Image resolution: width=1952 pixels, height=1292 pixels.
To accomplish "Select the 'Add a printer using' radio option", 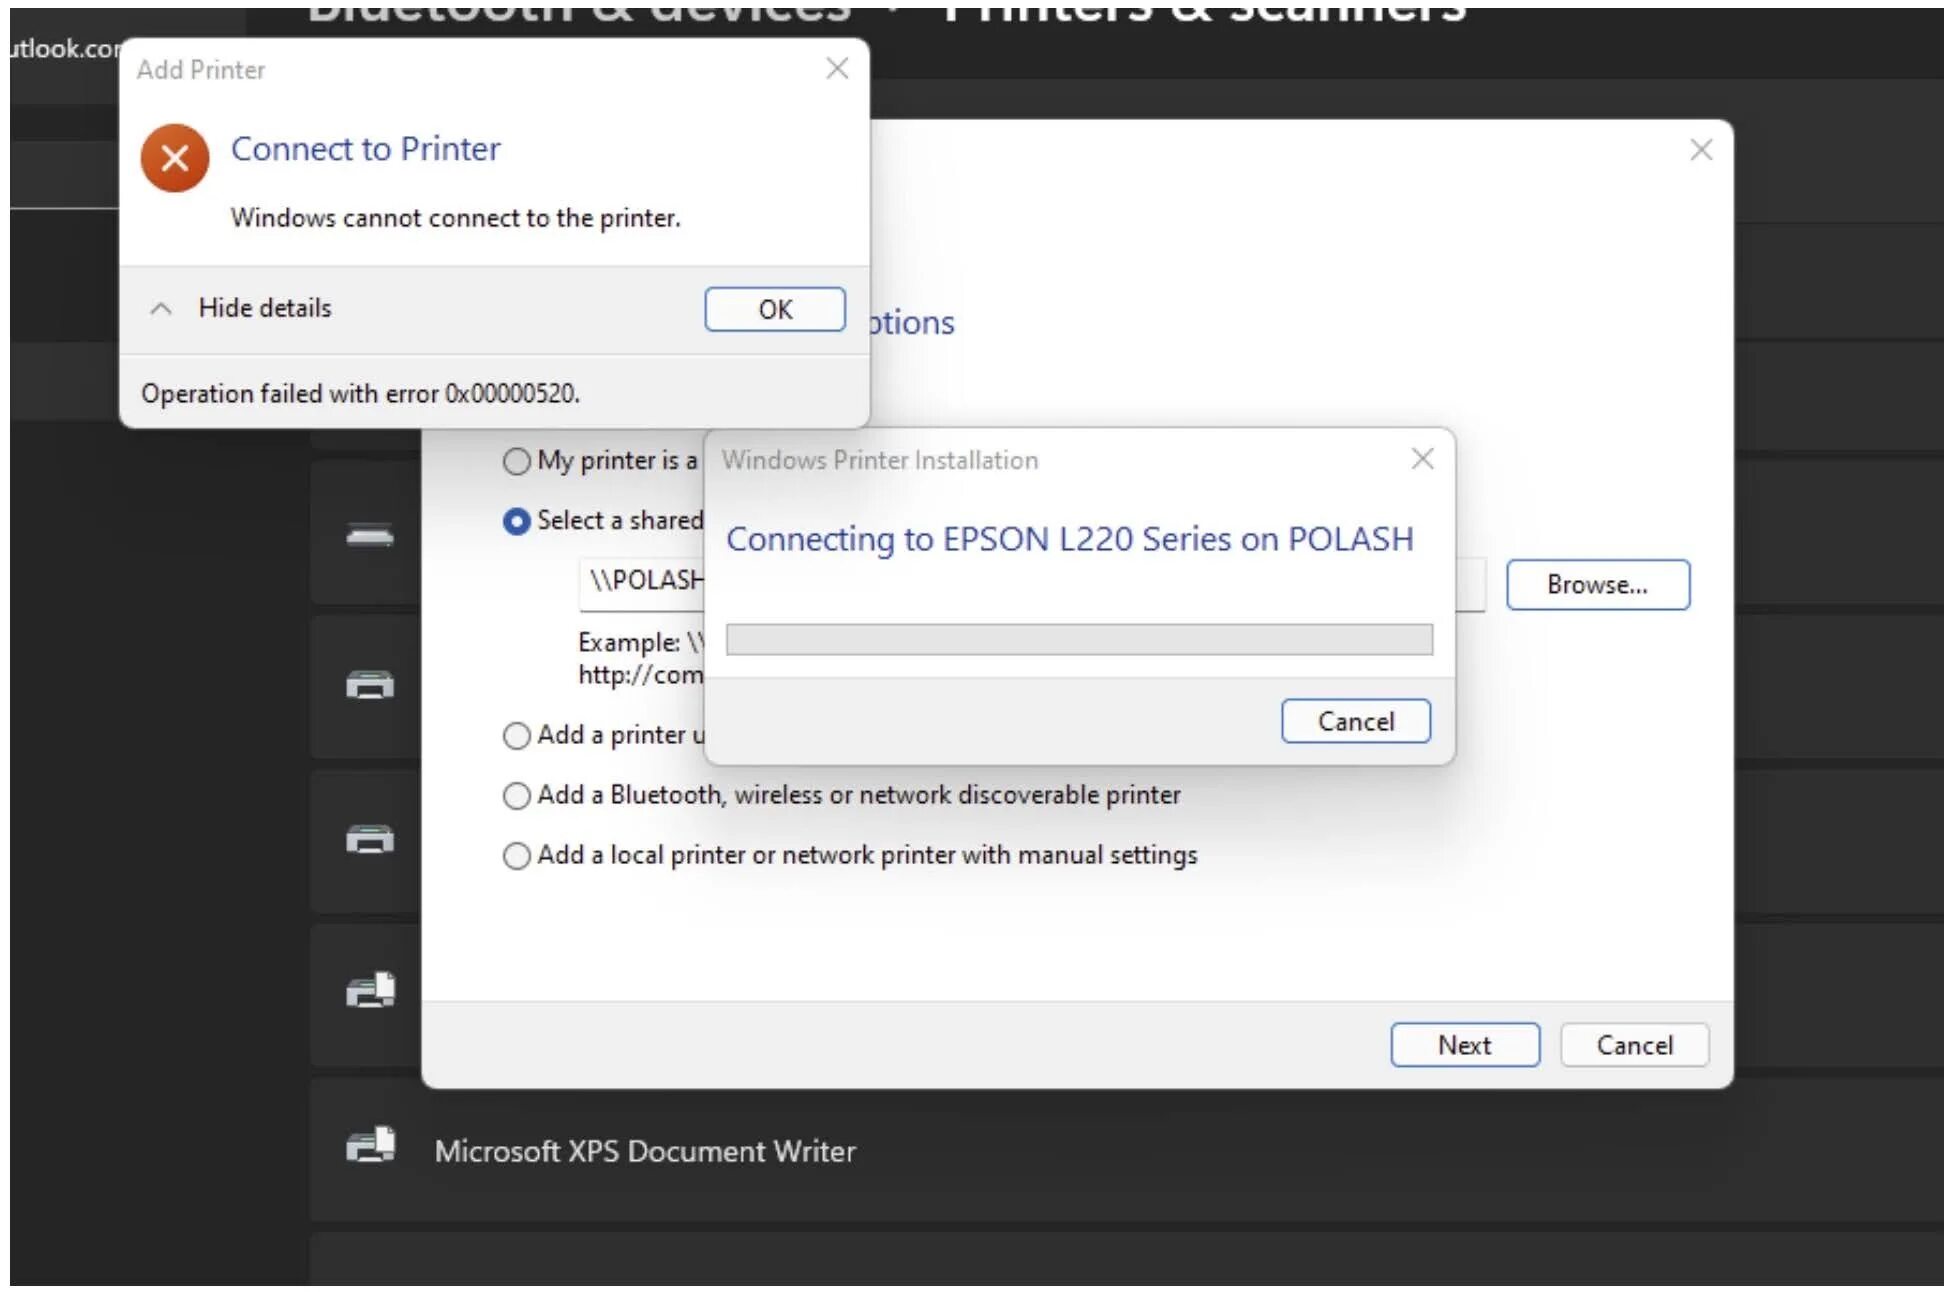I will [x=516, y=736].
